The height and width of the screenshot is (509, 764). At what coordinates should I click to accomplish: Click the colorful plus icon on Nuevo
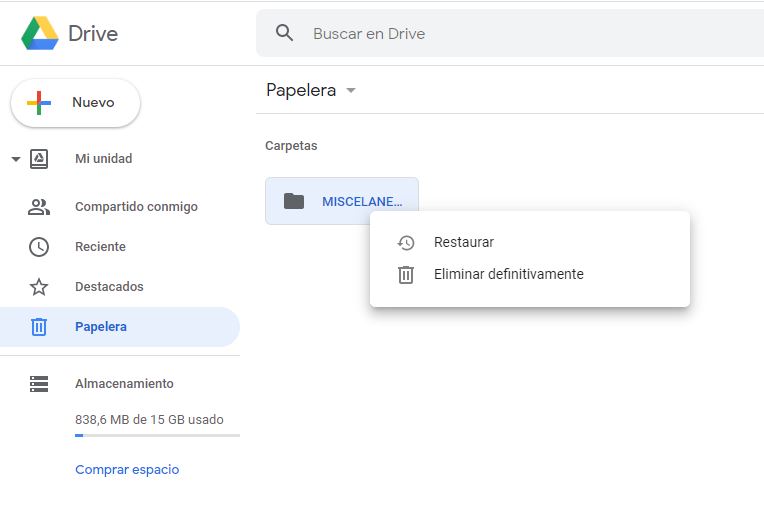point(39,103)
